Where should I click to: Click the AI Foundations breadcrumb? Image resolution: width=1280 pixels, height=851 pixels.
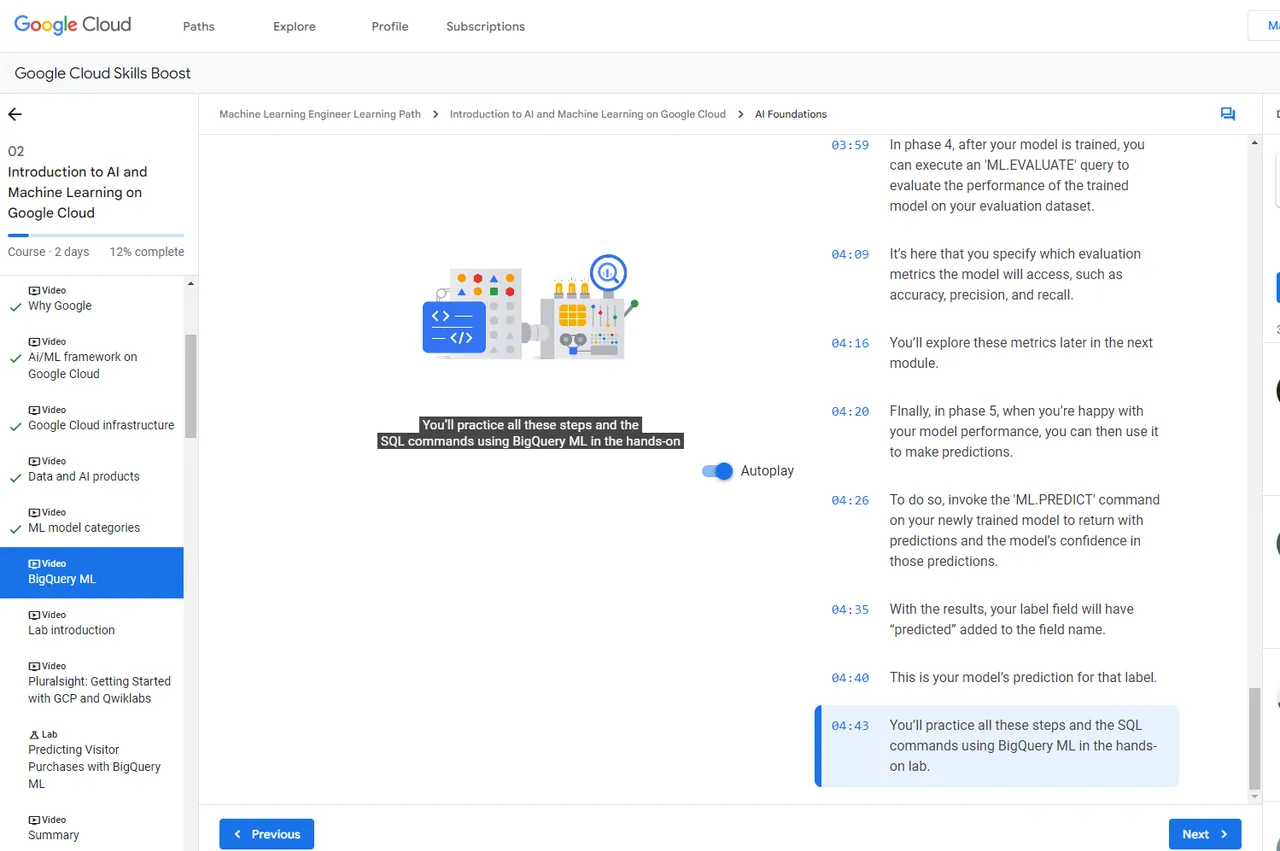point(791,114)
